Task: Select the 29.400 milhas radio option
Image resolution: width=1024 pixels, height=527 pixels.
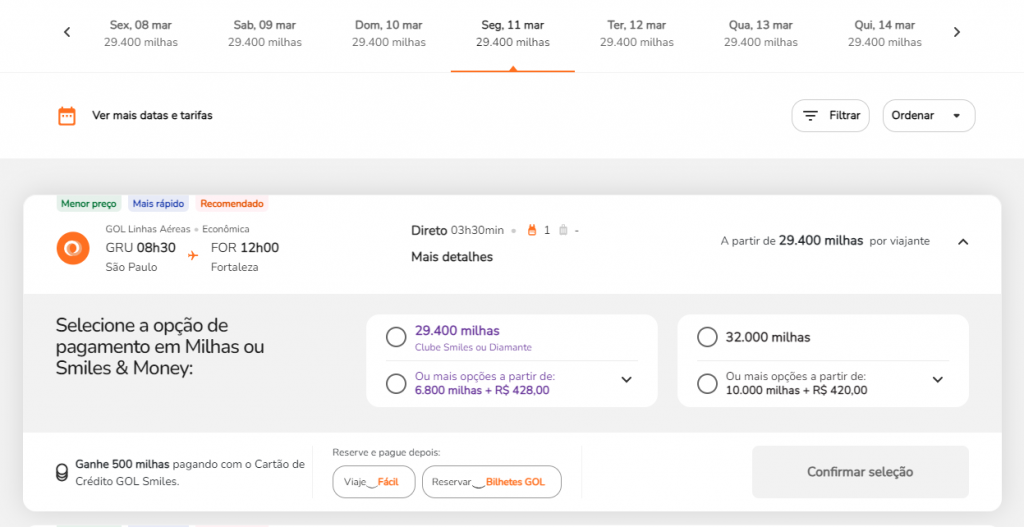Action: [x=396, y=337]
